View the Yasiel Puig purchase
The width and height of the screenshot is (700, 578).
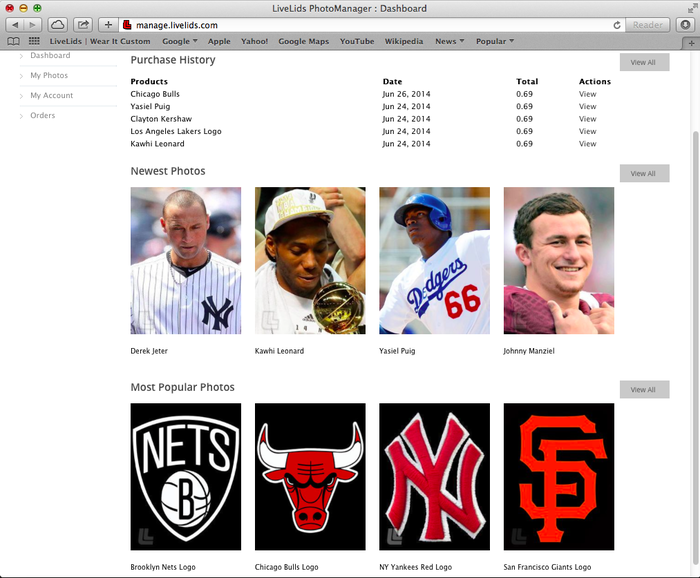tap(588, 107)
